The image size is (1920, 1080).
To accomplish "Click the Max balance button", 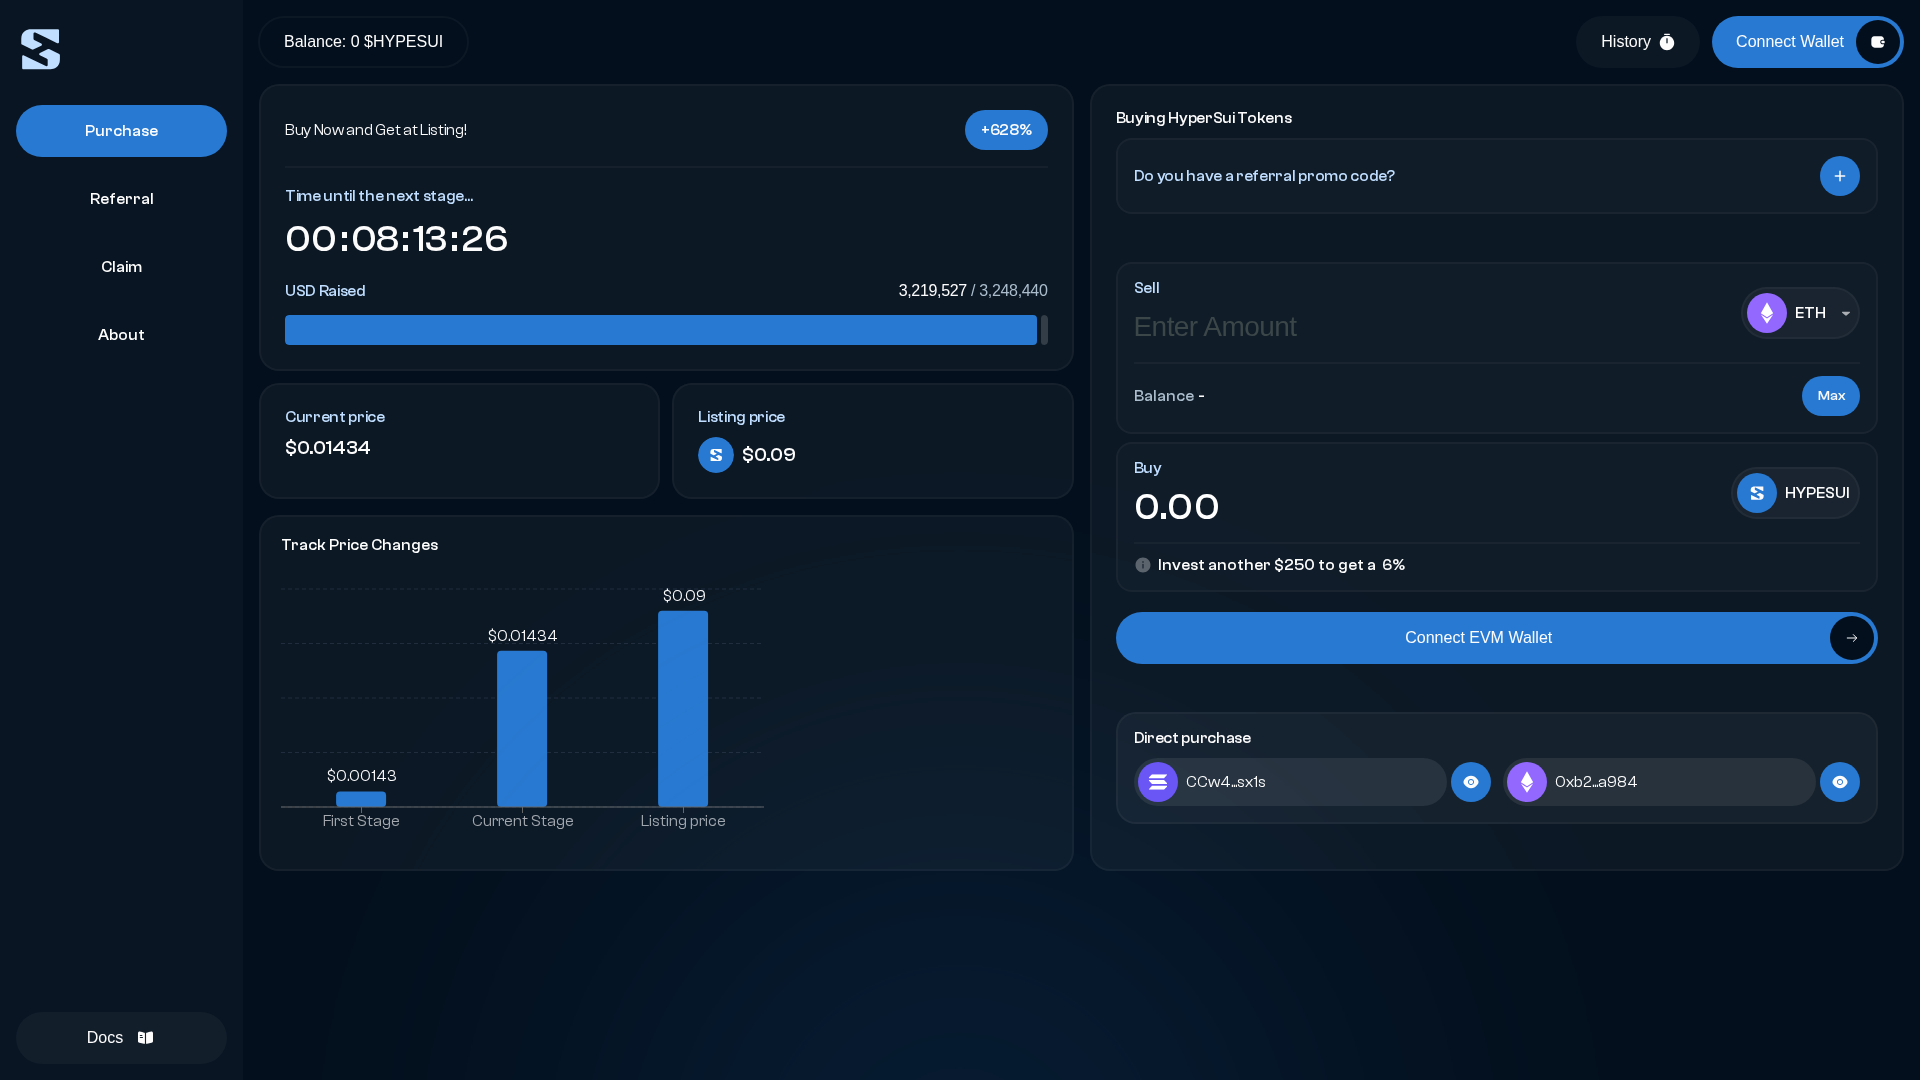I will 1830,396.
